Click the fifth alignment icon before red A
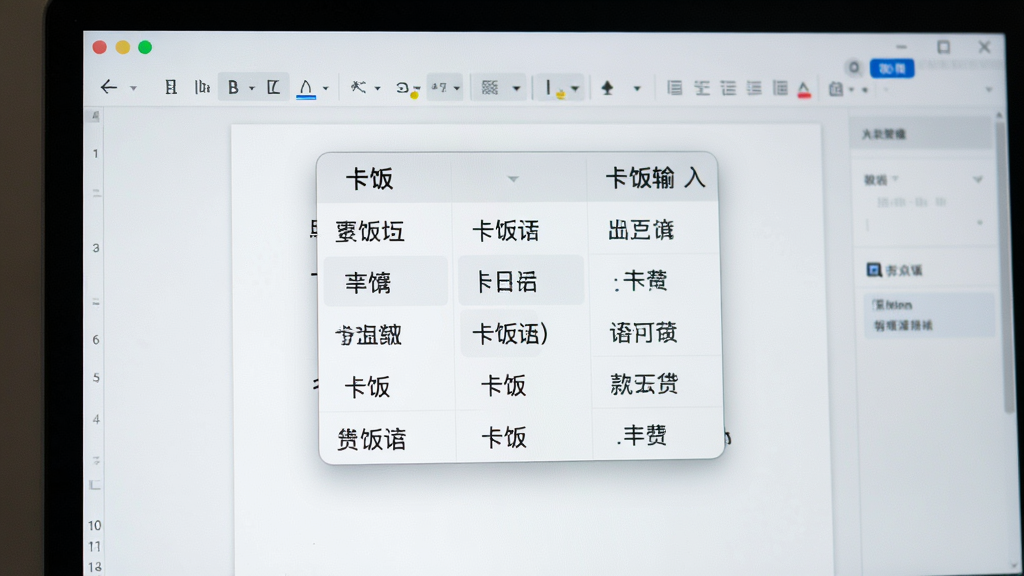The width and height of the screenshot is (1024, 576). 780,88
